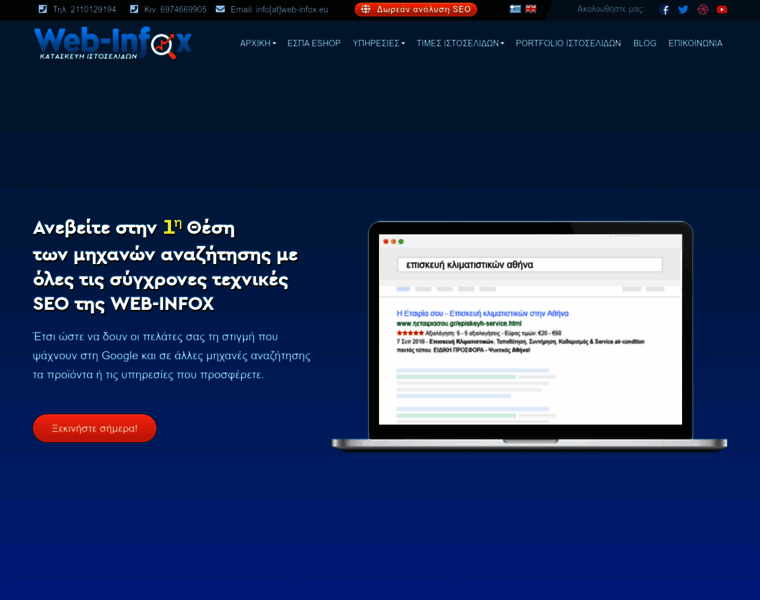The image size is (760, 600).
Task: Open the Facebook page icon
Action: [x=665, y=10]
